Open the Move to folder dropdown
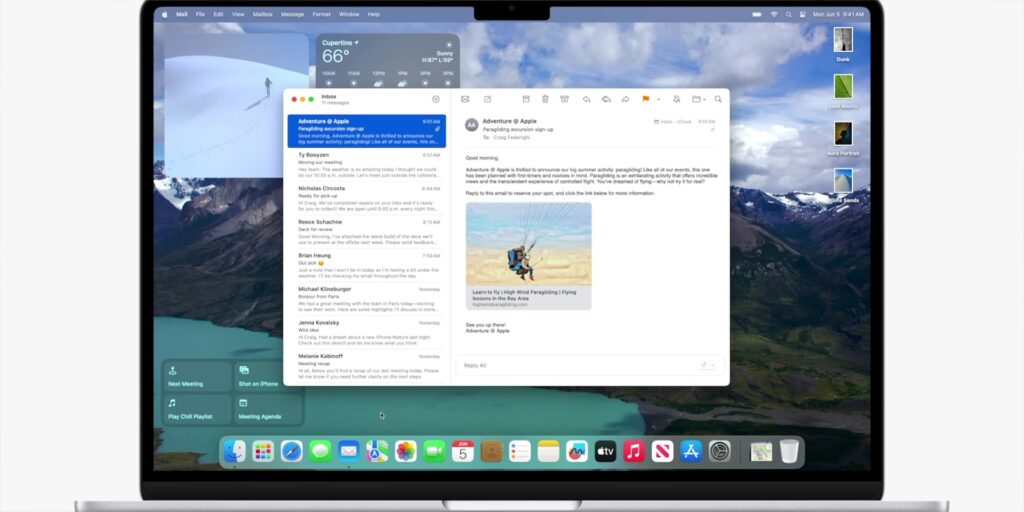The width and height of the screenshot is (1024, 512). (699, 99)
